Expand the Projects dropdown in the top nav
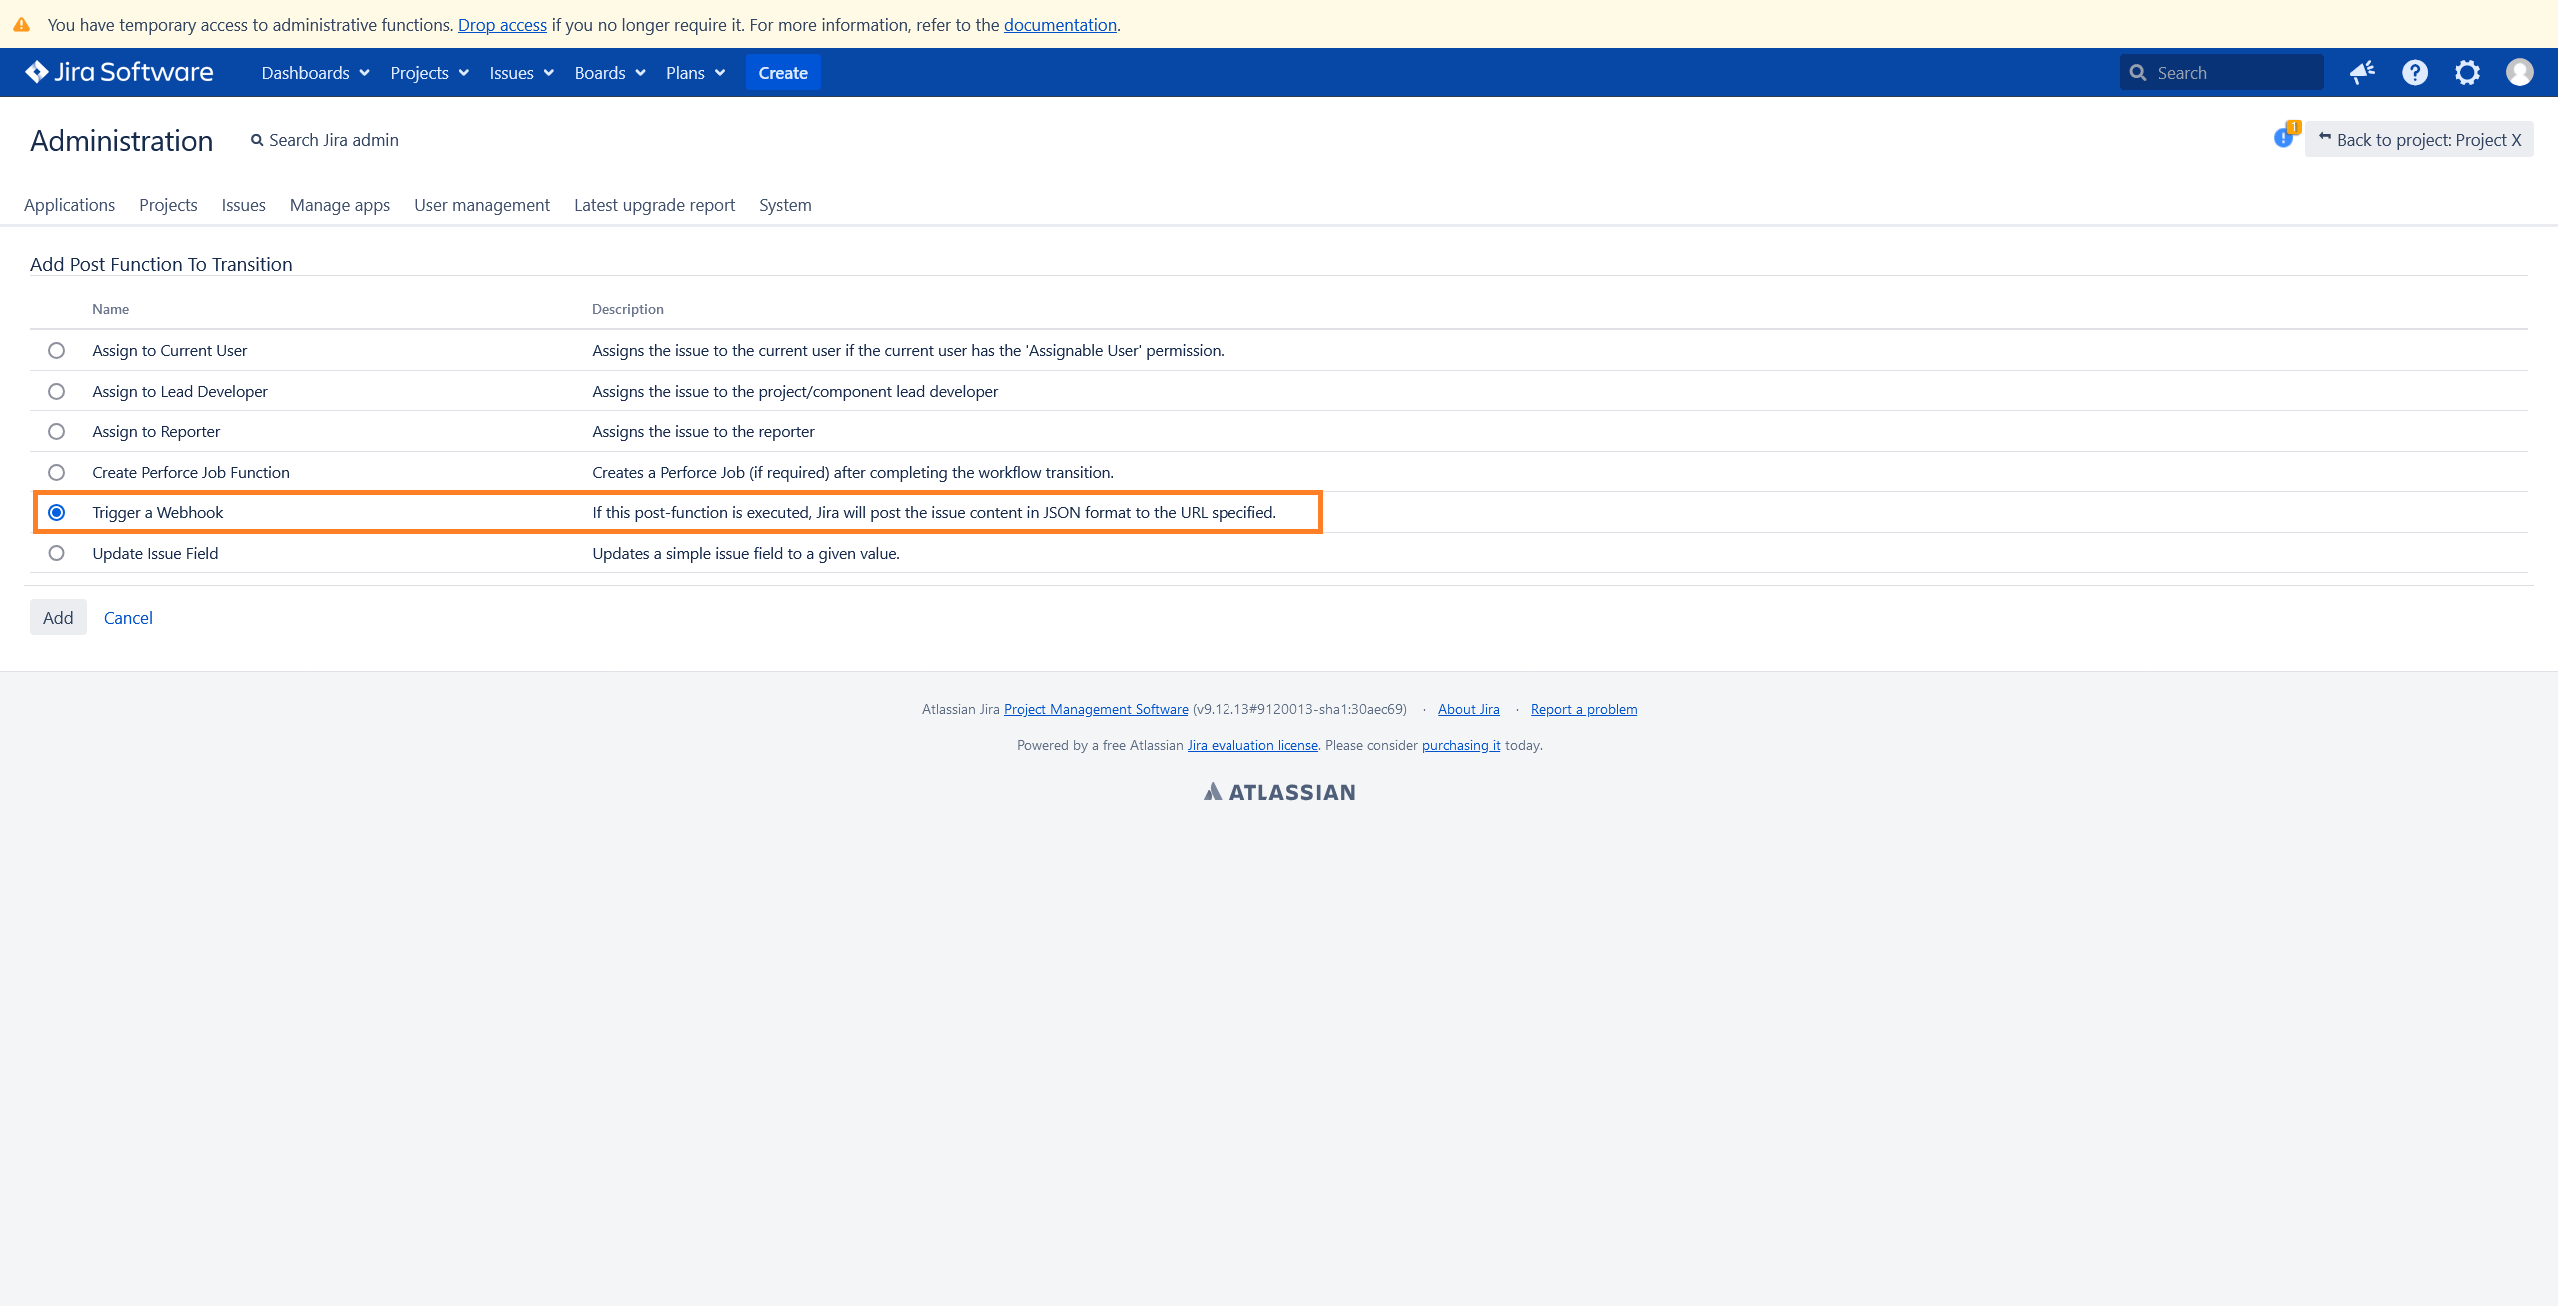The height and width of the screenshot is (1306, 2559). 429,73
